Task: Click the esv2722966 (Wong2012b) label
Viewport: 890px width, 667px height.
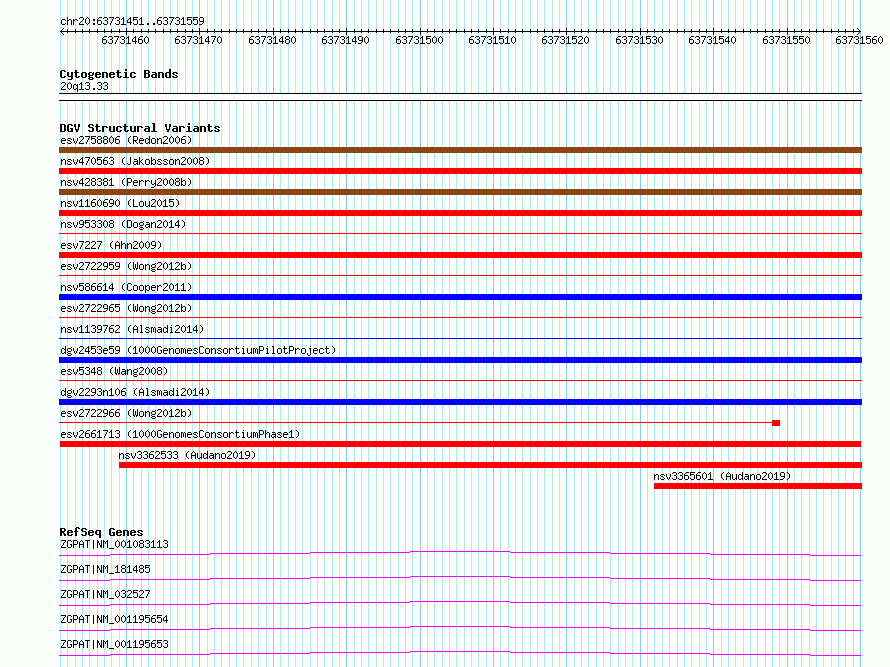Action: point(126,413)
